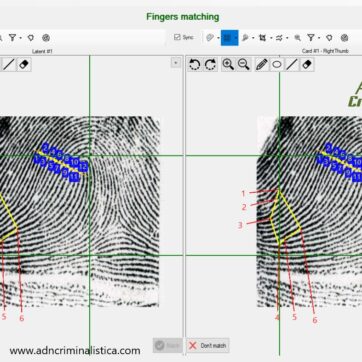This screenshot has height=362, width=362.
Task: Expand the magnifier tool dropdown arrow
Action: pos(253,38)
